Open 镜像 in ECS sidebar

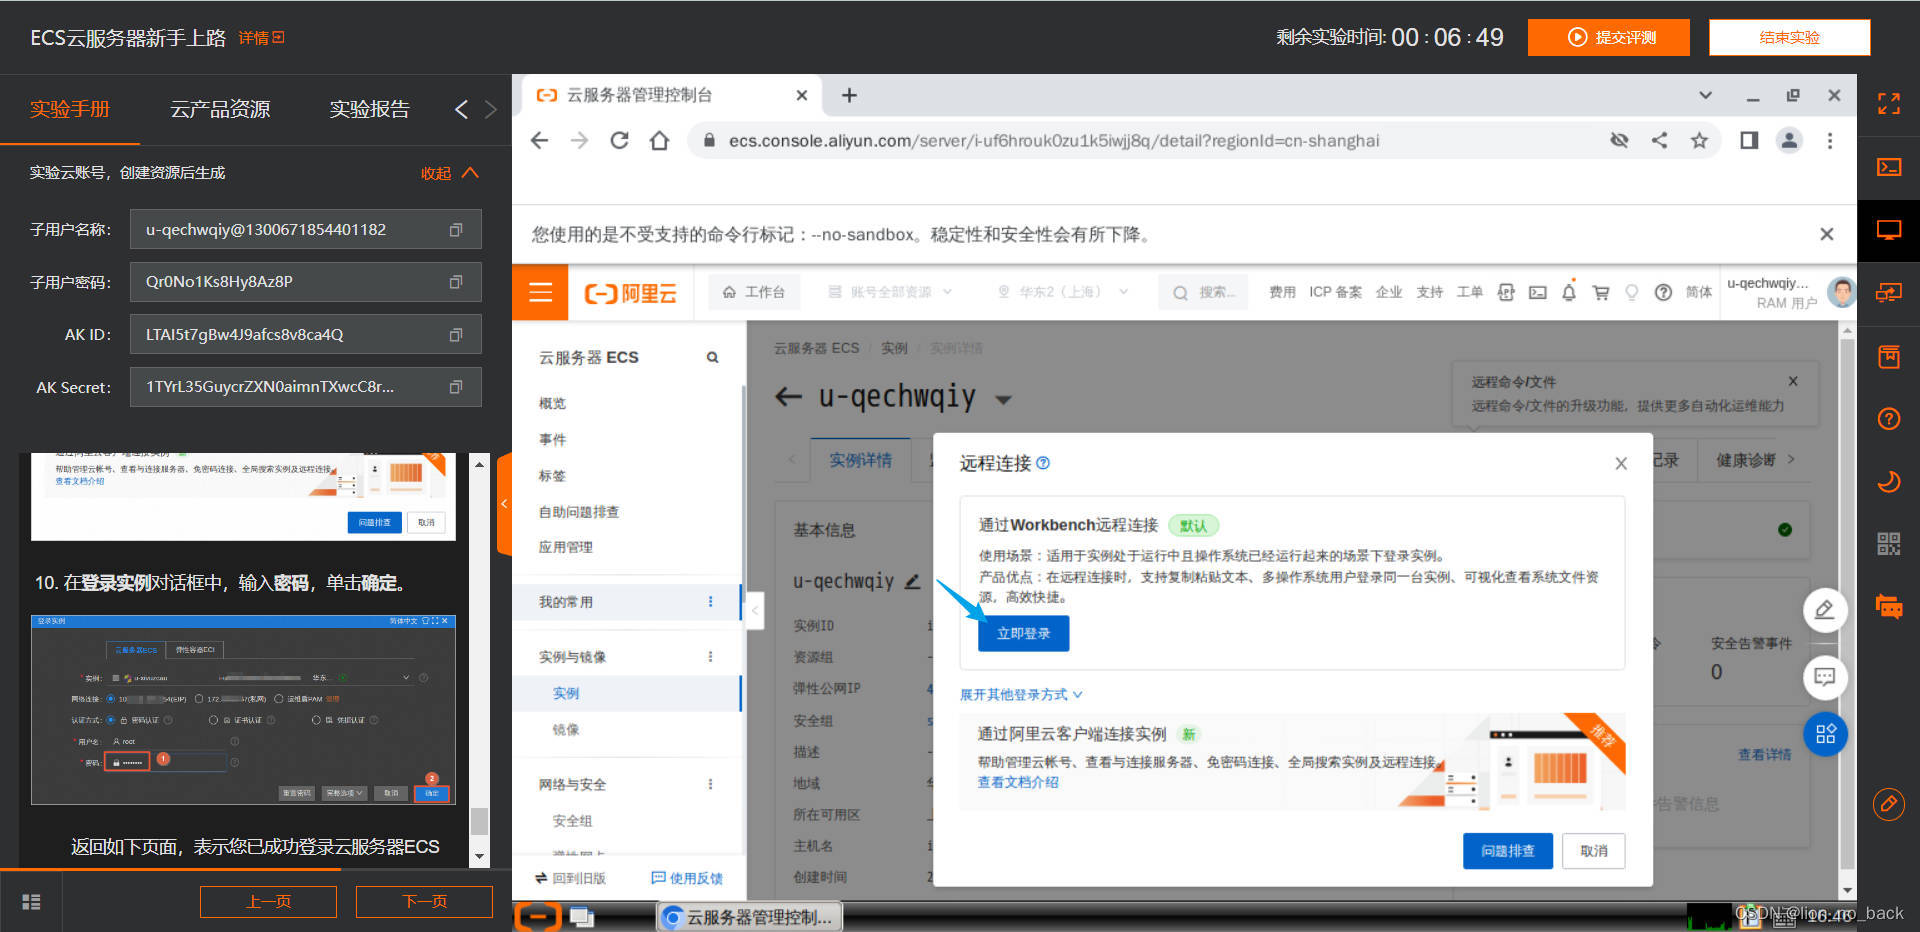[566, 729]
